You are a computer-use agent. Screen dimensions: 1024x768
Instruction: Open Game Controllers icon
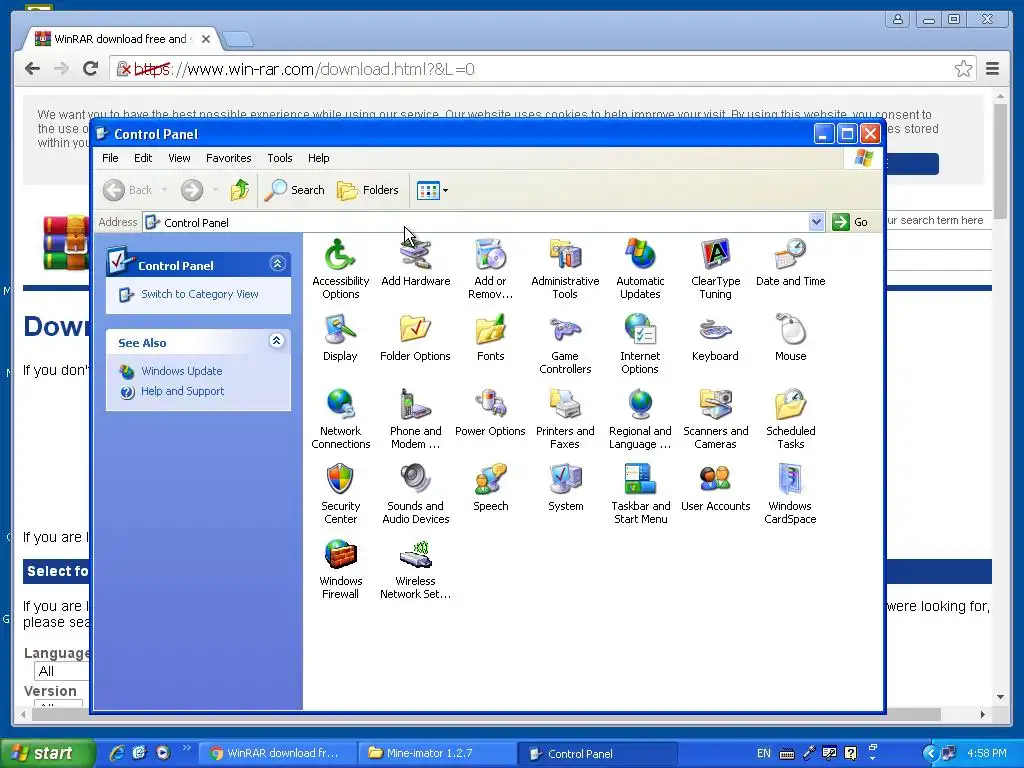pyautogui.click(x=565, y=344)
